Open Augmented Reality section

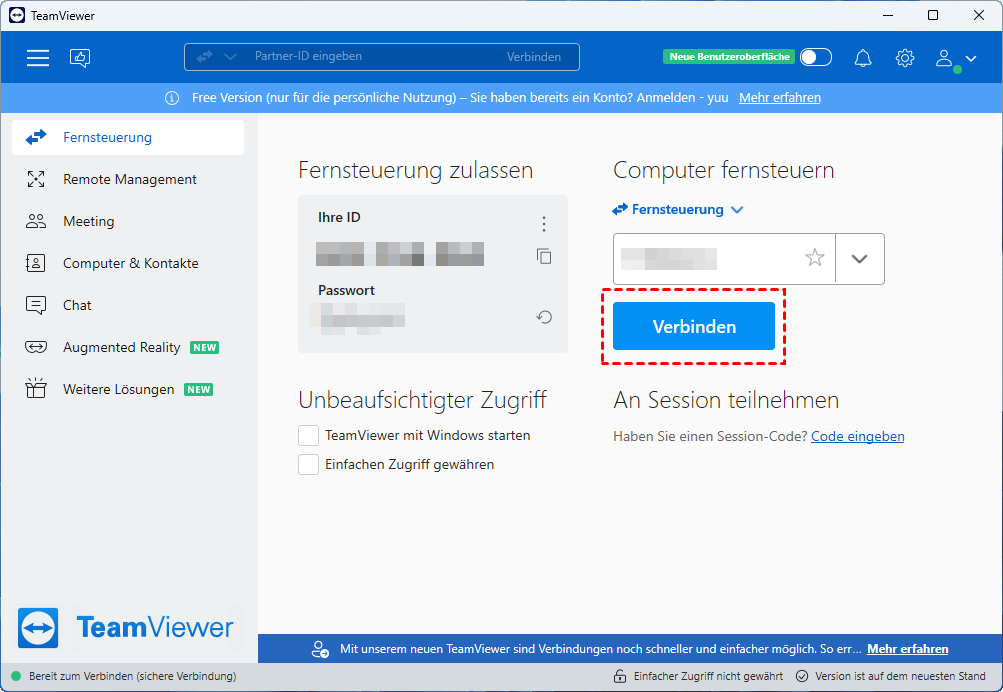(x=128, y=347)
